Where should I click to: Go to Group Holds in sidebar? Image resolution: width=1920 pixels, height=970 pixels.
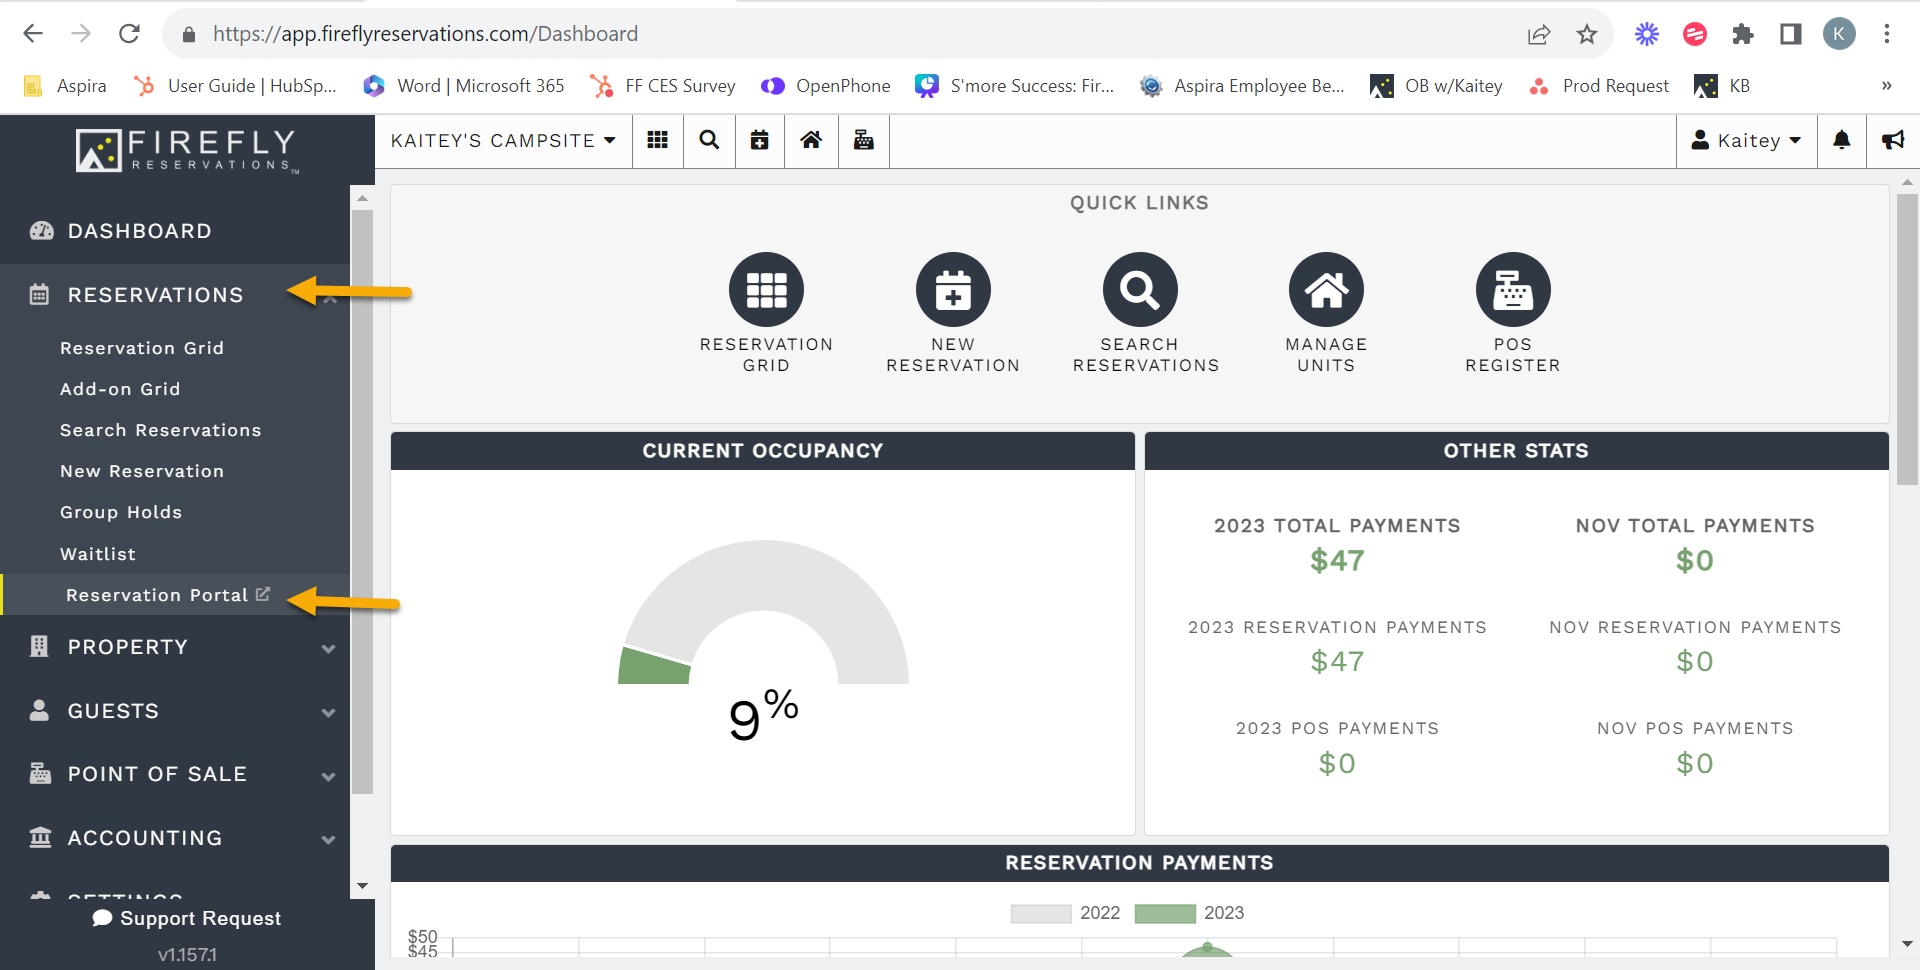121,512
